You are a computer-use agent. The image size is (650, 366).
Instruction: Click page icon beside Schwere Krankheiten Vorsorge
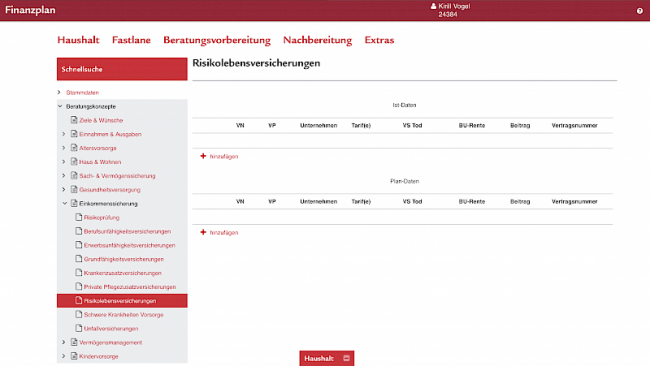(x=79, y=315)
